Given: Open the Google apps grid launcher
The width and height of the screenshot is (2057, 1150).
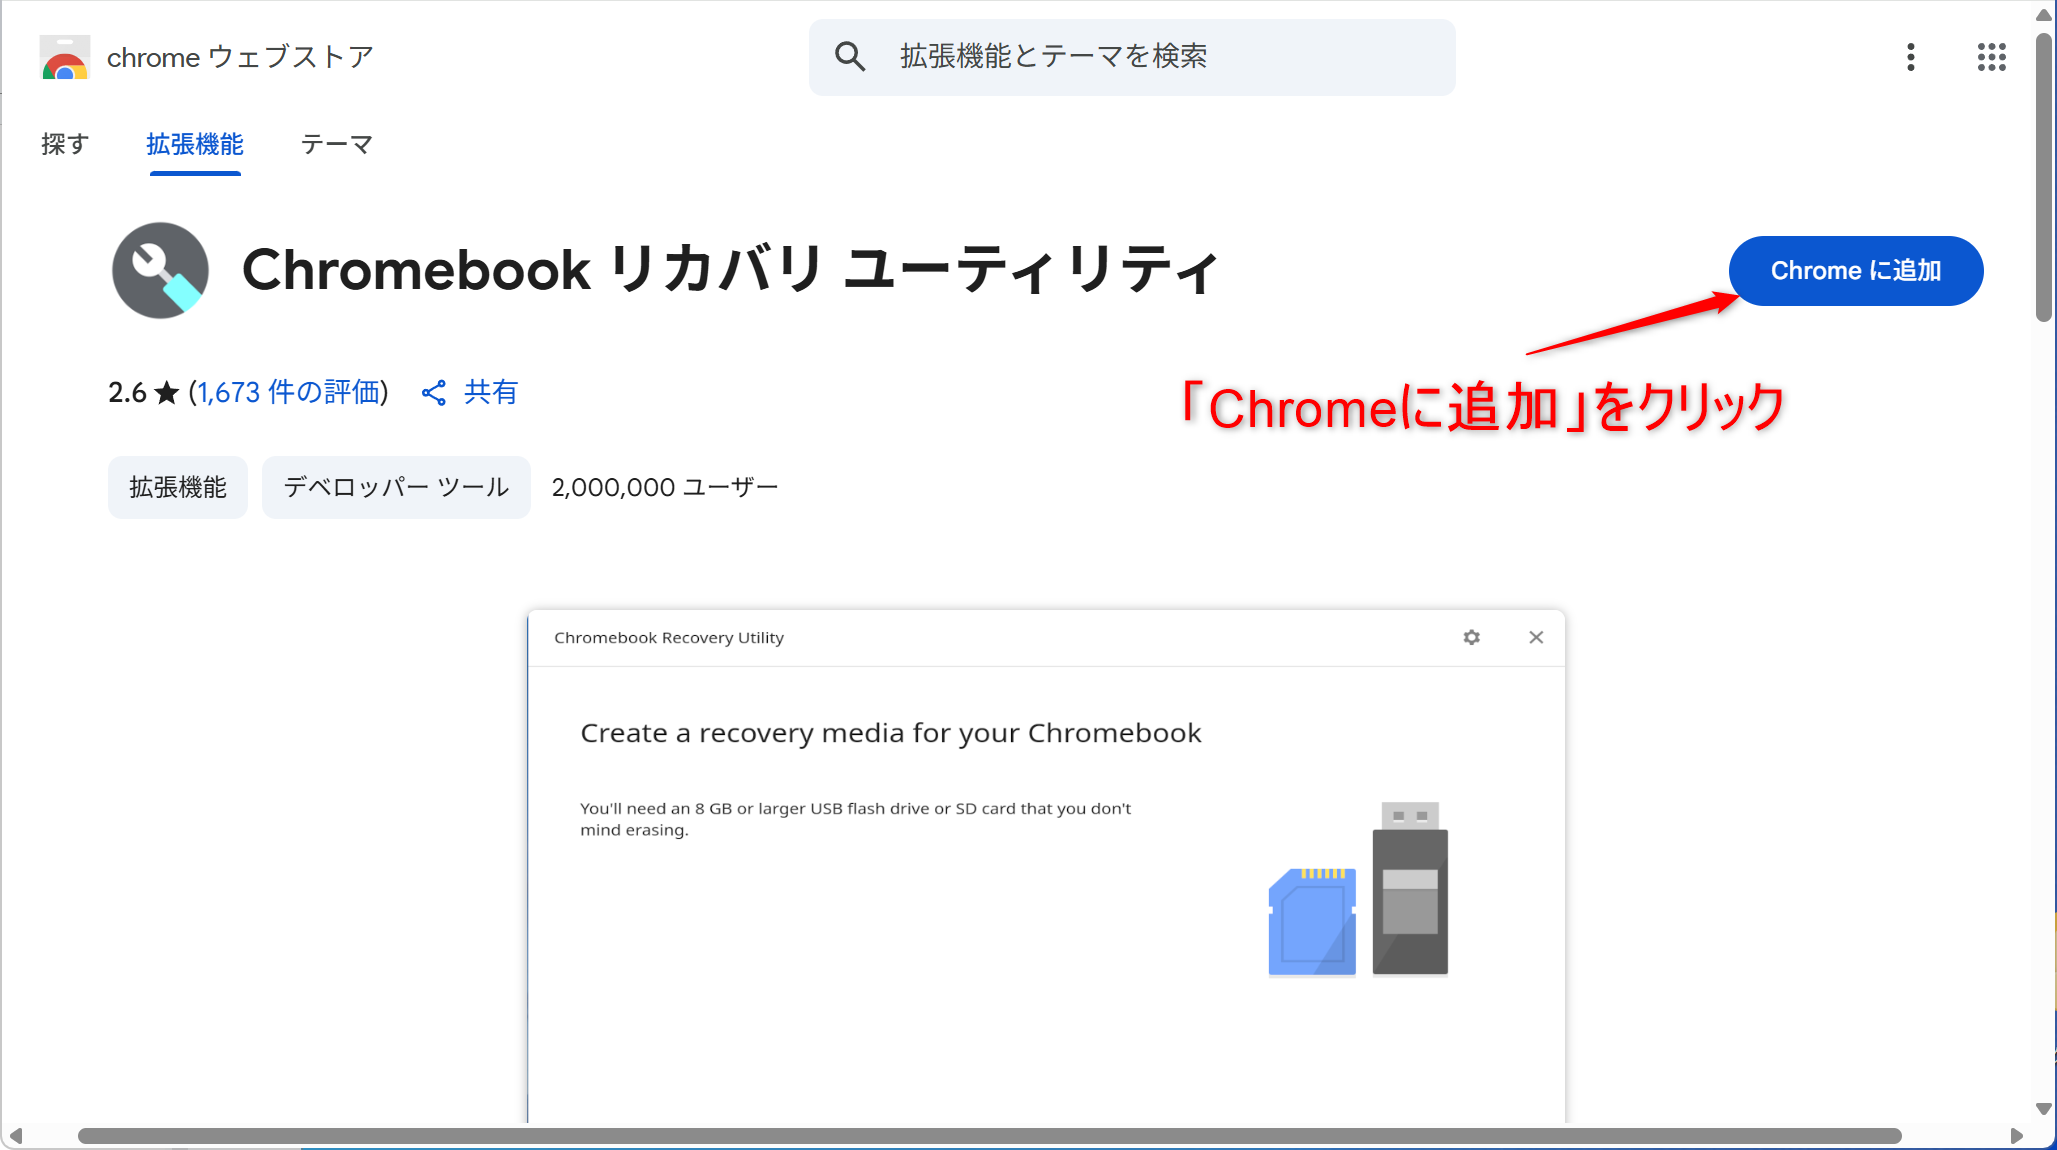Looking at the screenshot, I should 1991,57.
